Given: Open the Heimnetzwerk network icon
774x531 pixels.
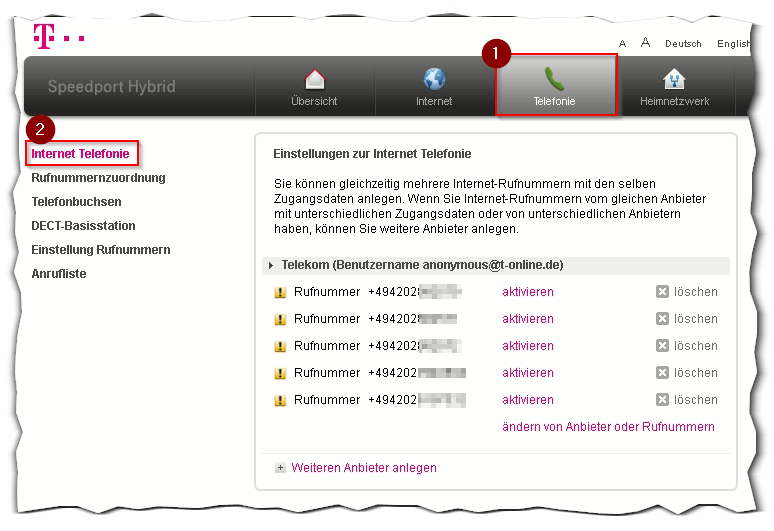Looking at the screenshot, I should (x=674, y=80).
